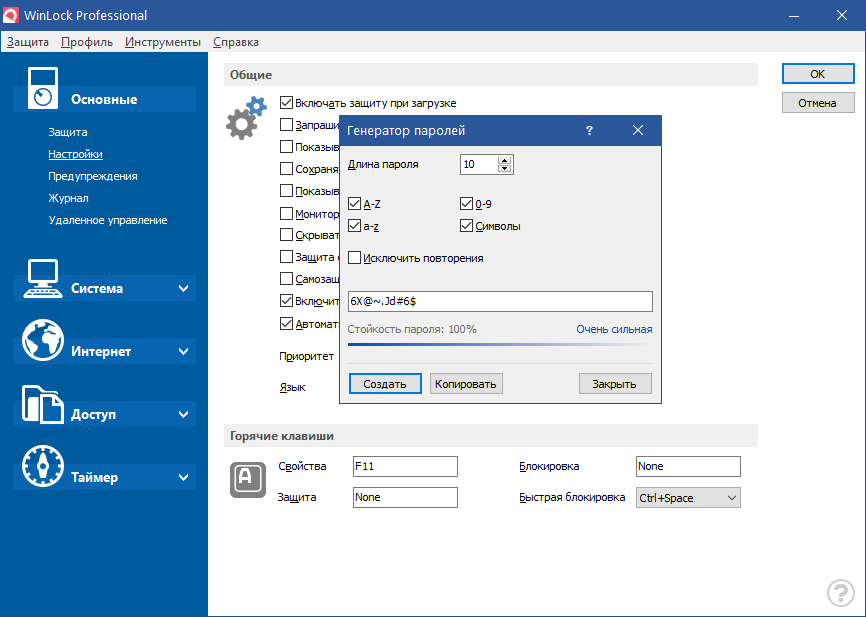Screen dimensions: 866x617
Task: Click the gears icon in Общие section
Action: (x=246, y=117)
